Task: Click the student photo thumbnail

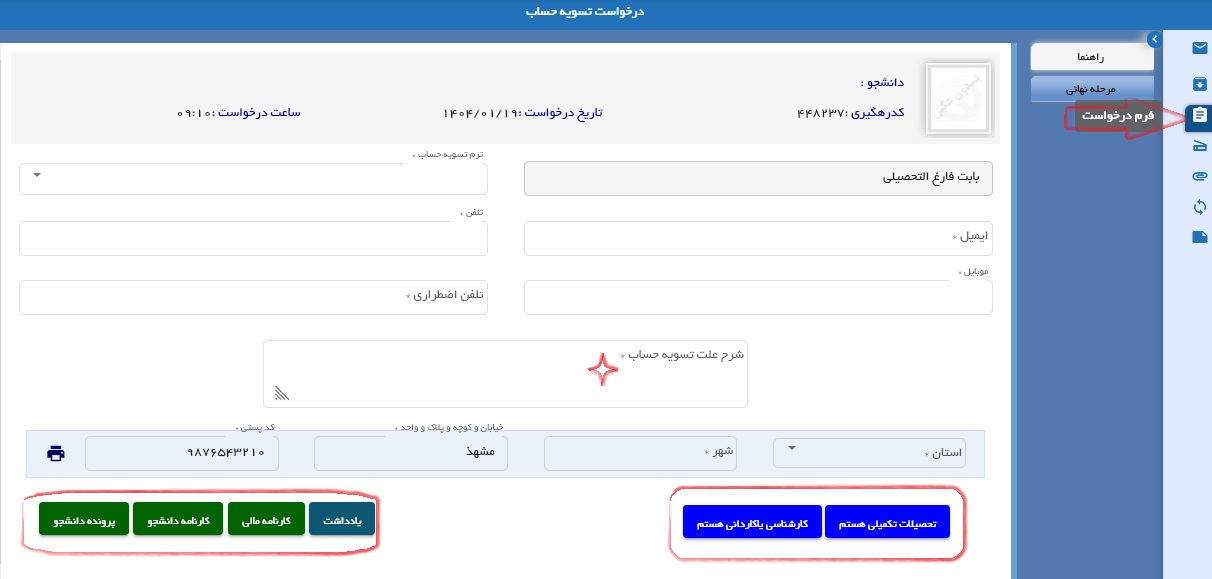Action: 958,100
